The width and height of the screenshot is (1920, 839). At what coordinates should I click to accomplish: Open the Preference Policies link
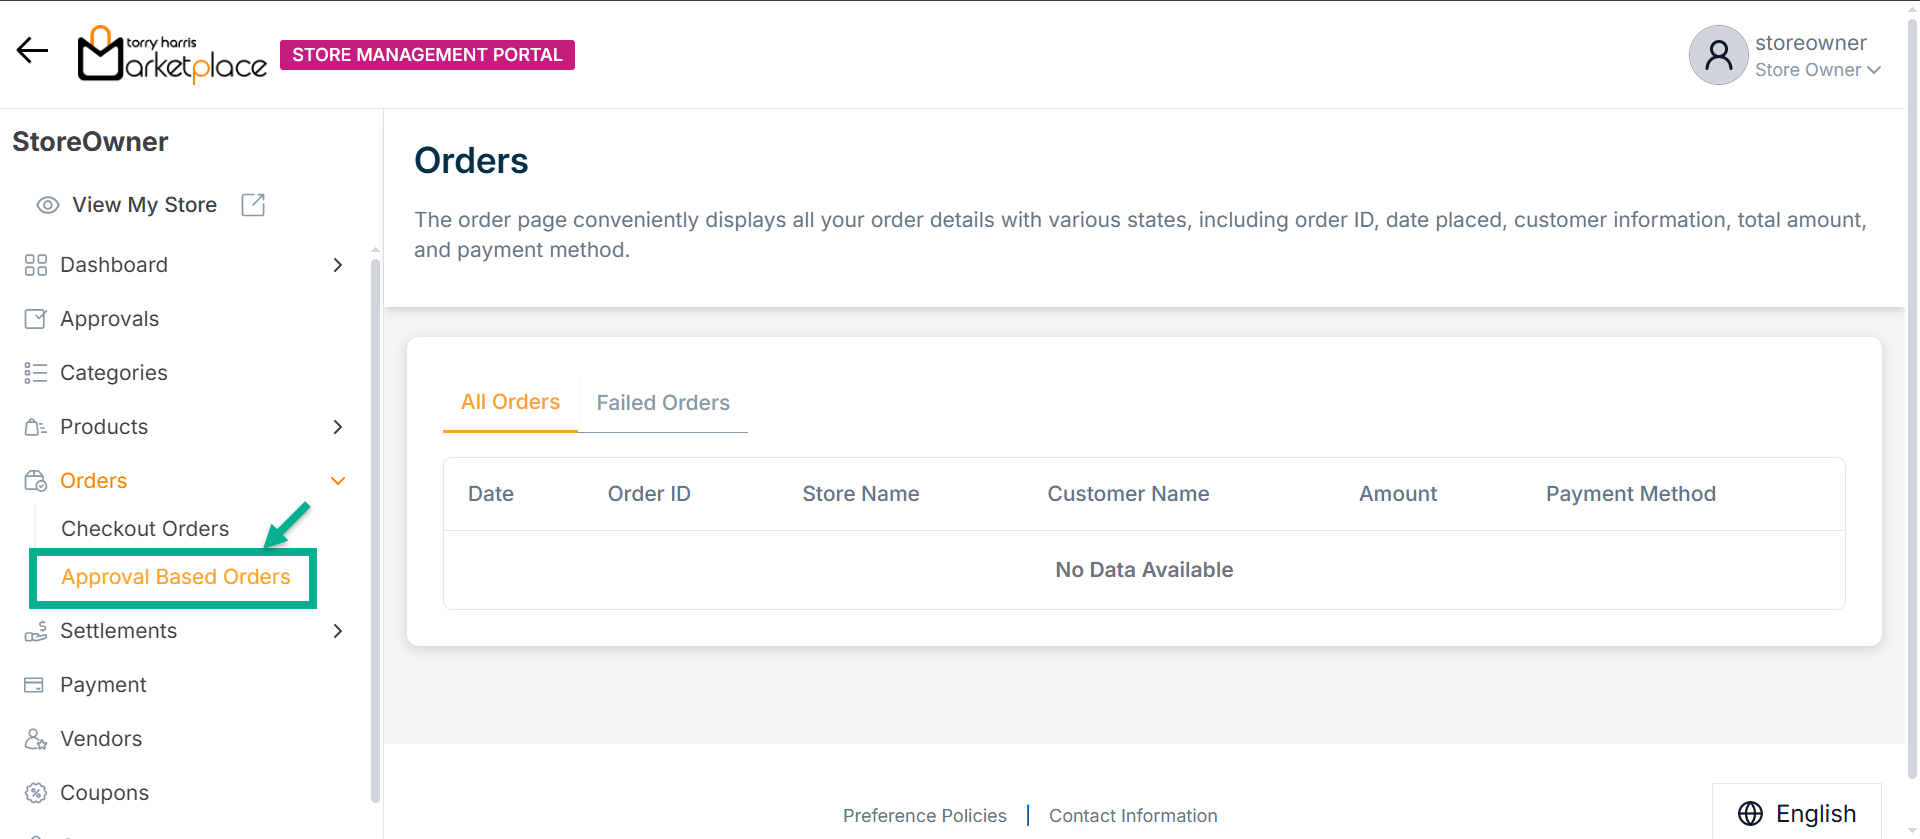(924, 816)
